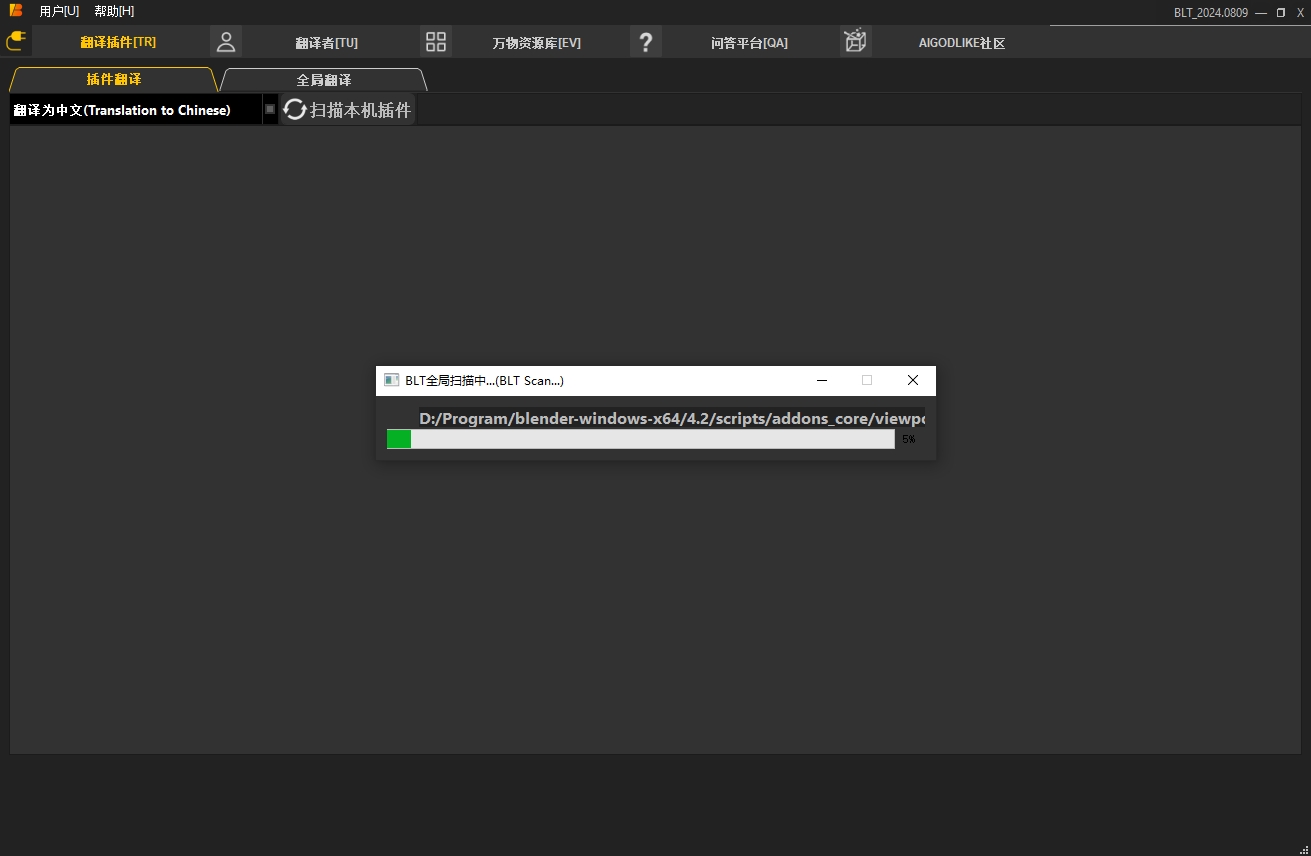Minimize the main BLT window
Screen dimensions: 1311x856
(1261, 12)
